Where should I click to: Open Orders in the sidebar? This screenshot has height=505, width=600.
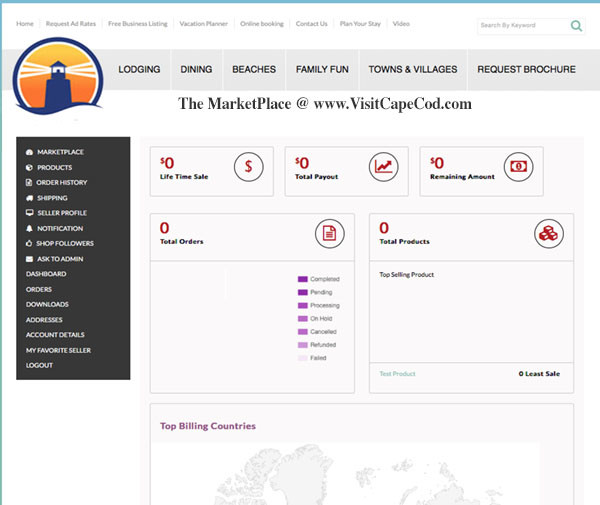39,290
